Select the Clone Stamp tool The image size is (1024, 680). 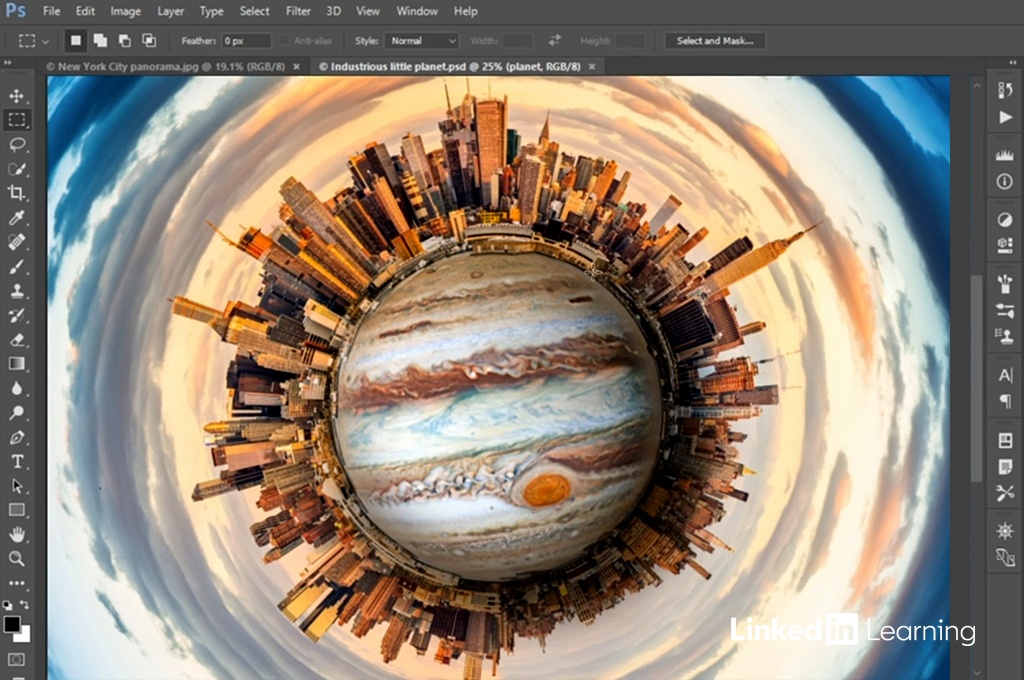pos(17,291)
